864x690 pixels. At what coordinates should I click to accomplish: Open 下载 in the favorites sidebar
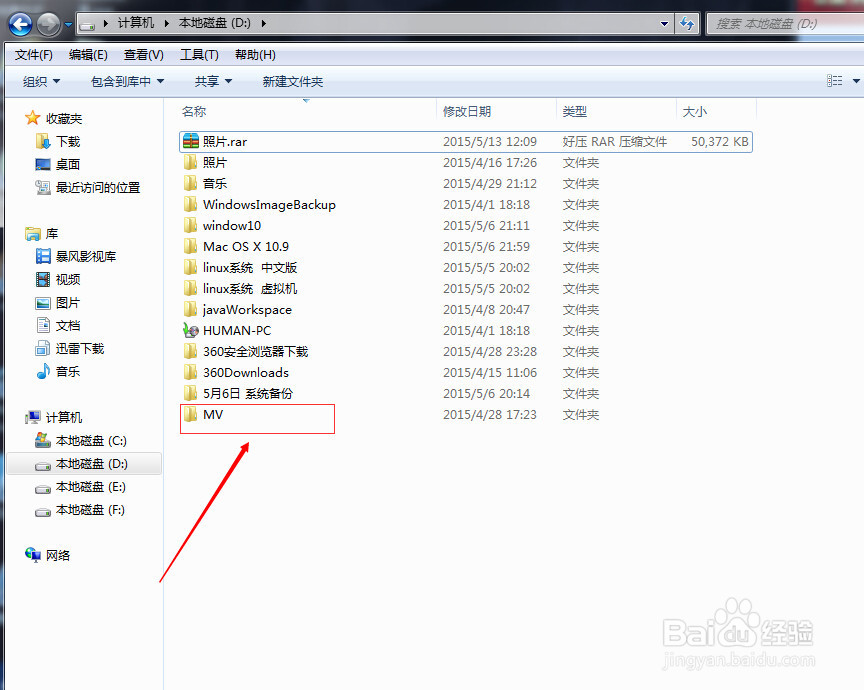point(58,142)
